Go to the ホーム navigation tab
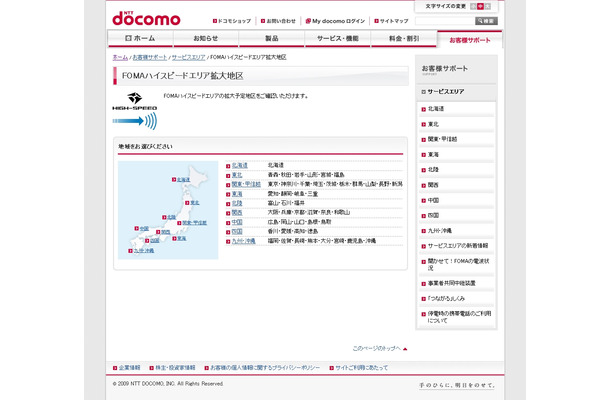Viewport: 610px width, 400px height. pyautogui.click(x=140, y=39)
